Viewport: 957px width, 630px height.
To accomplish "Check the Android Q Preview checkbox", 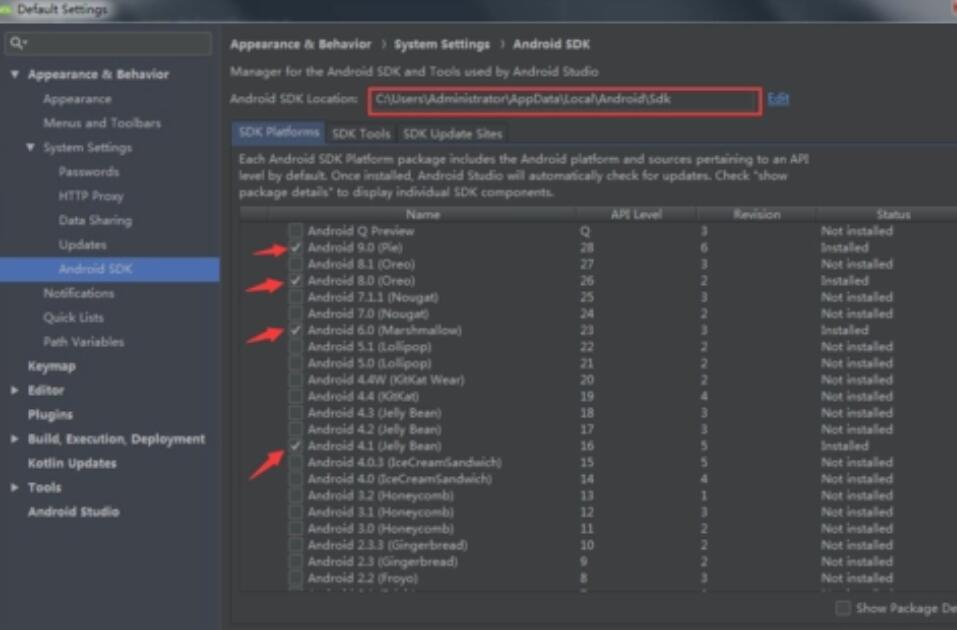I will tap(296, 231).
